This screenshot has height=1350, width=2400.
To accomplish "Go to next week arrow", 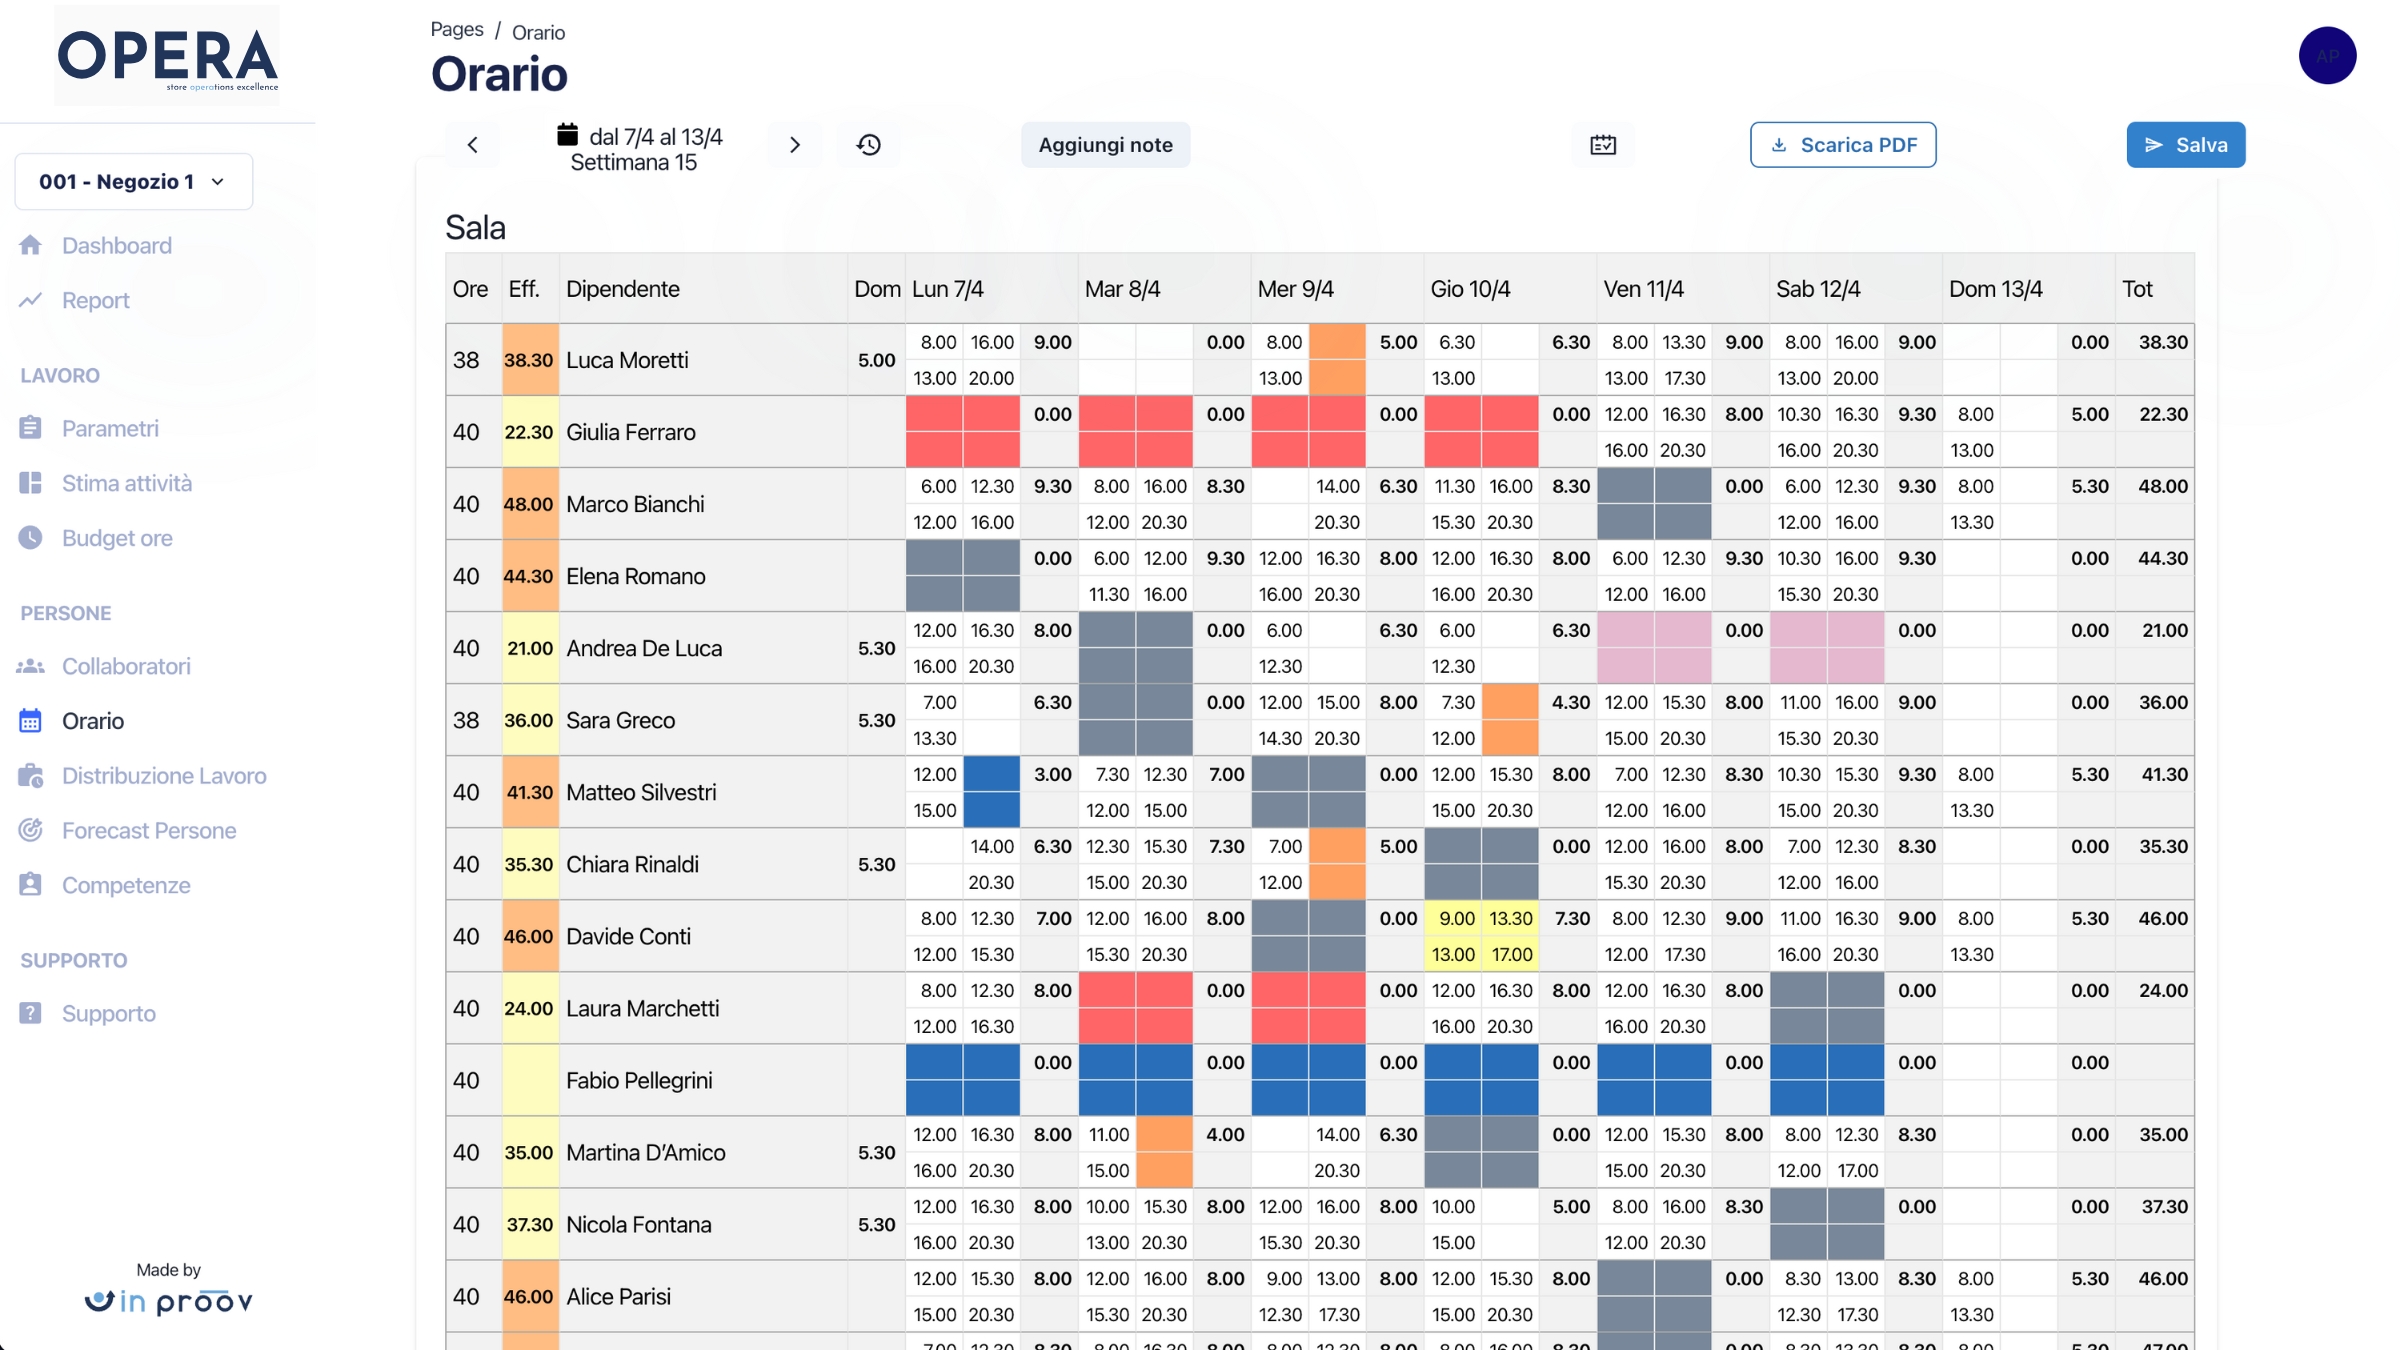I will point(795,145).
